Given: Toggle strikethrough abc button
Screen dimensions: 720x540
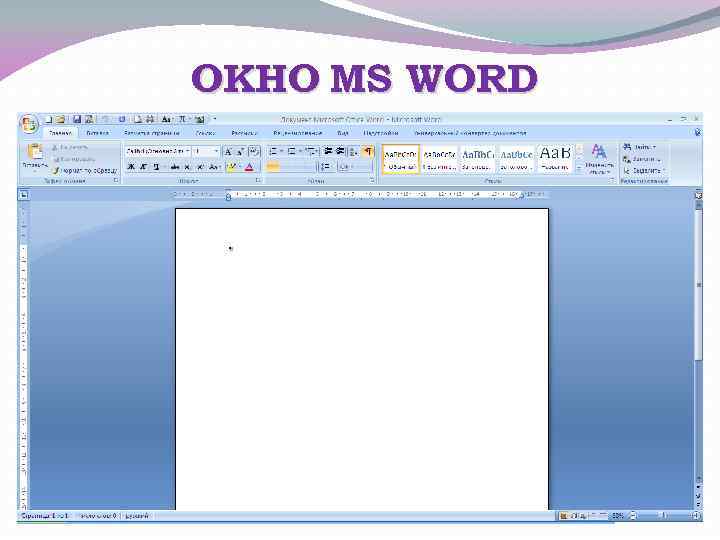Looking at the screenshot, I should point(174,167).
